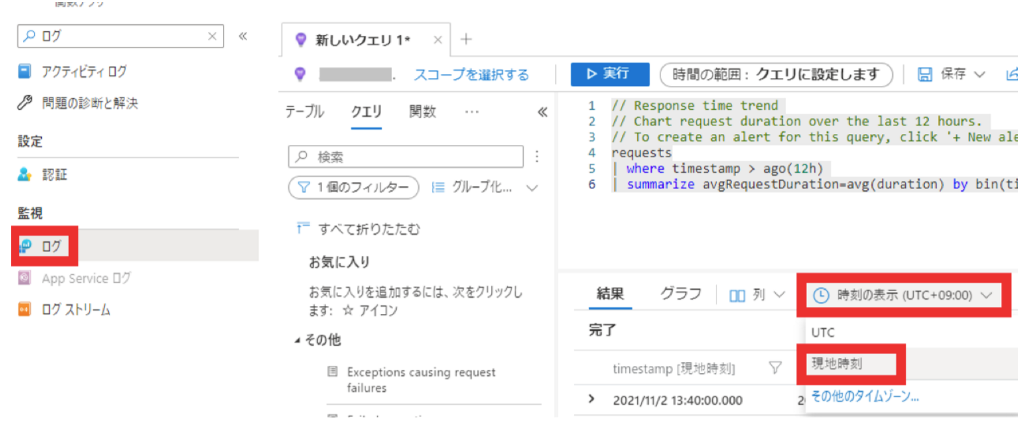This screenshot has height=425, width=1035.
Task: Switch to 関数 tab
Action: click(x=422, y=112)
